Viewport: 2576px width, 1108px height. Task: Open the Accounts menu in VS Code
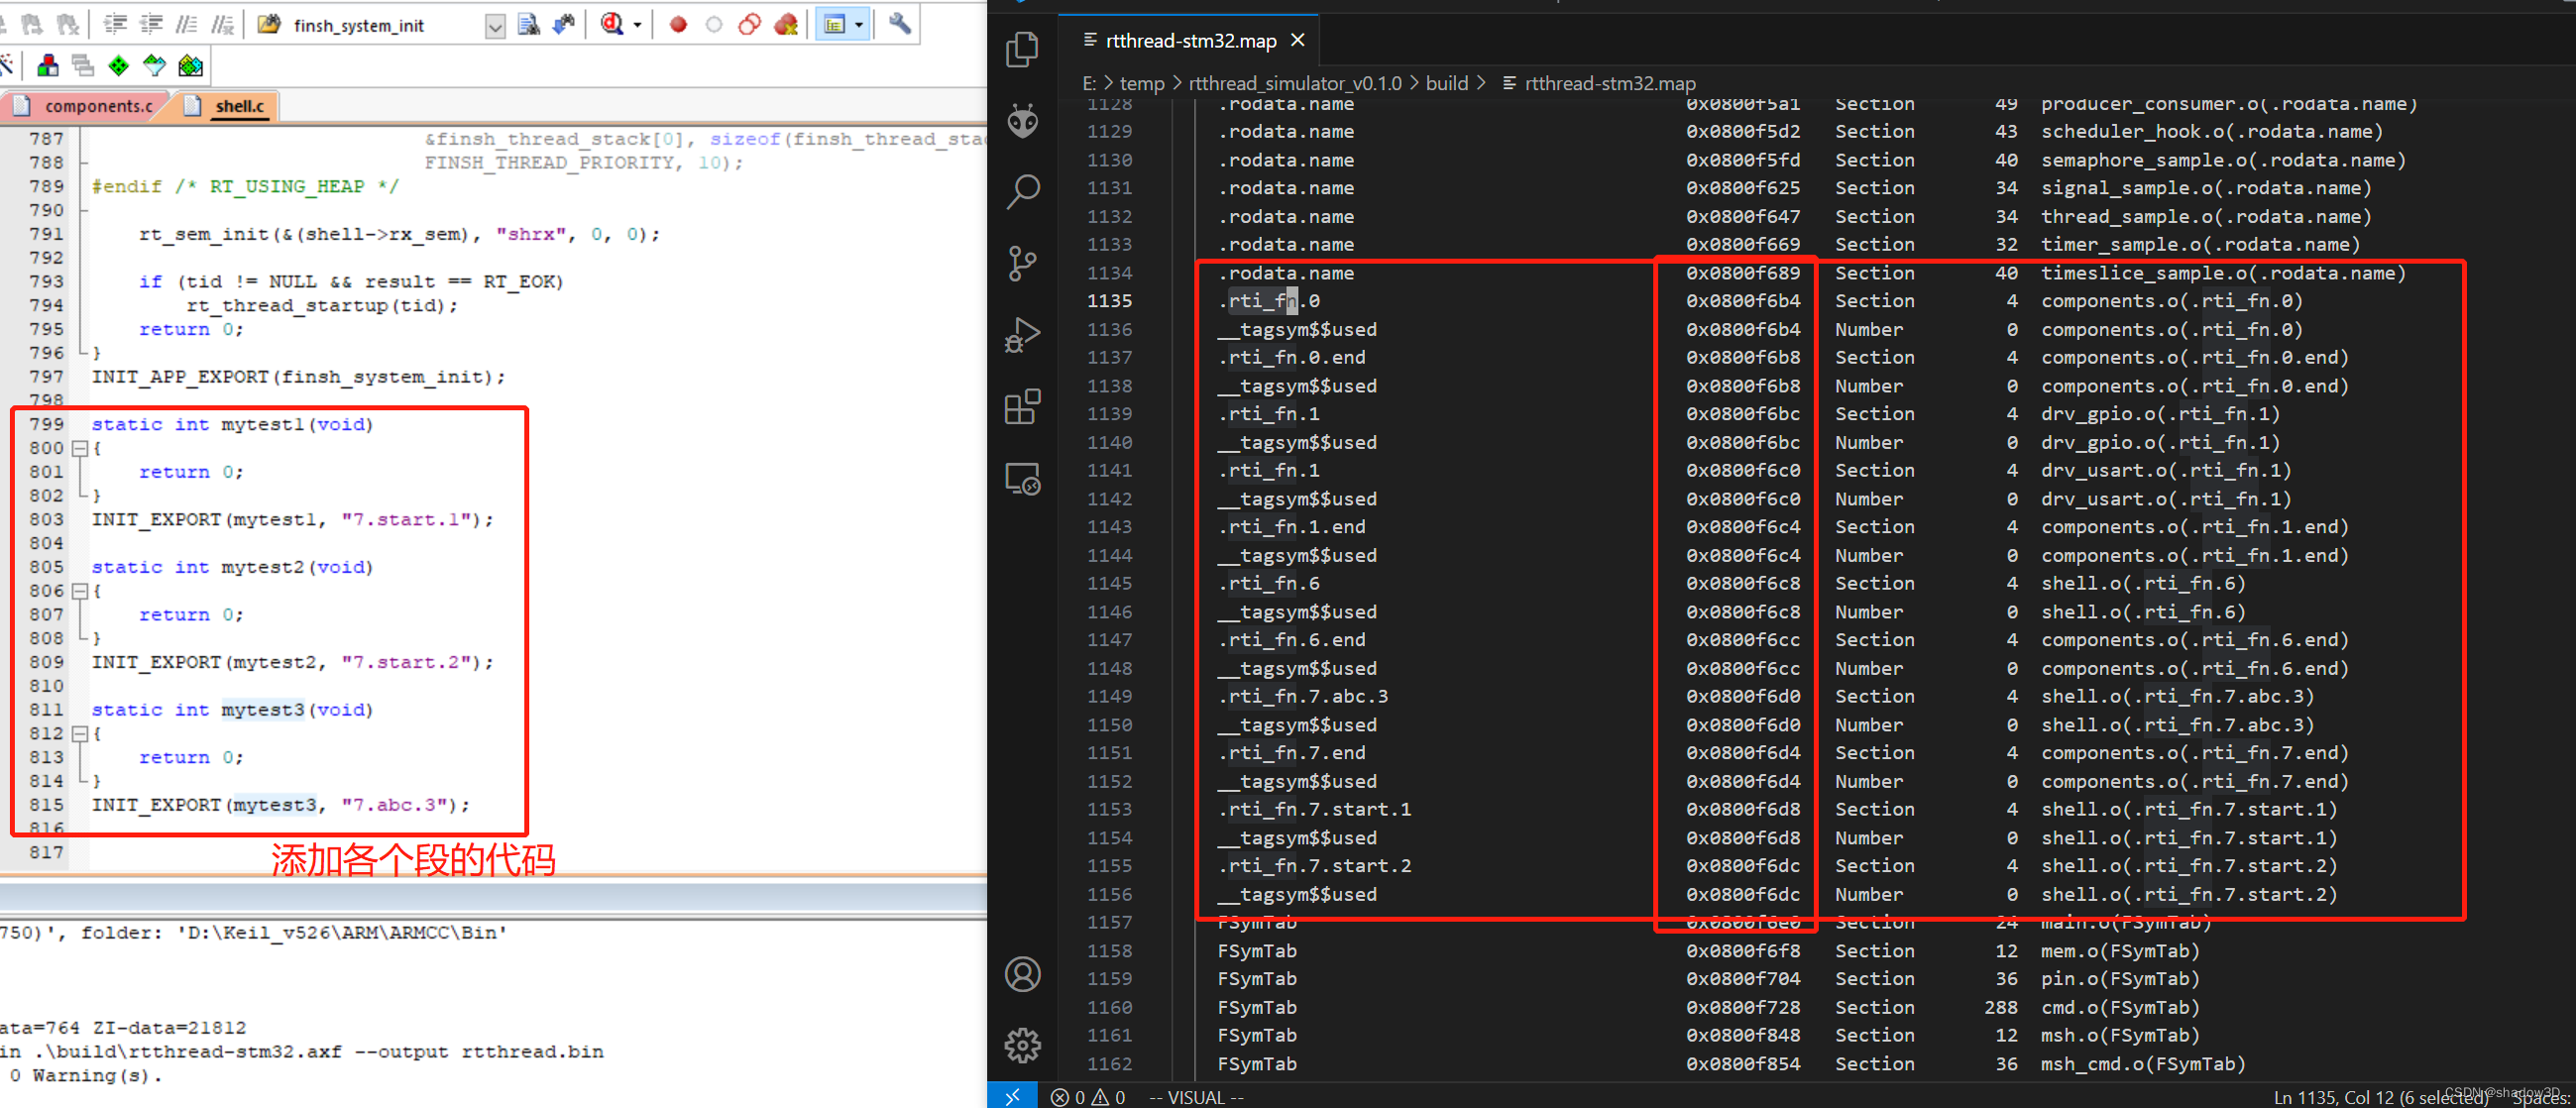[x=1022, y=973]
